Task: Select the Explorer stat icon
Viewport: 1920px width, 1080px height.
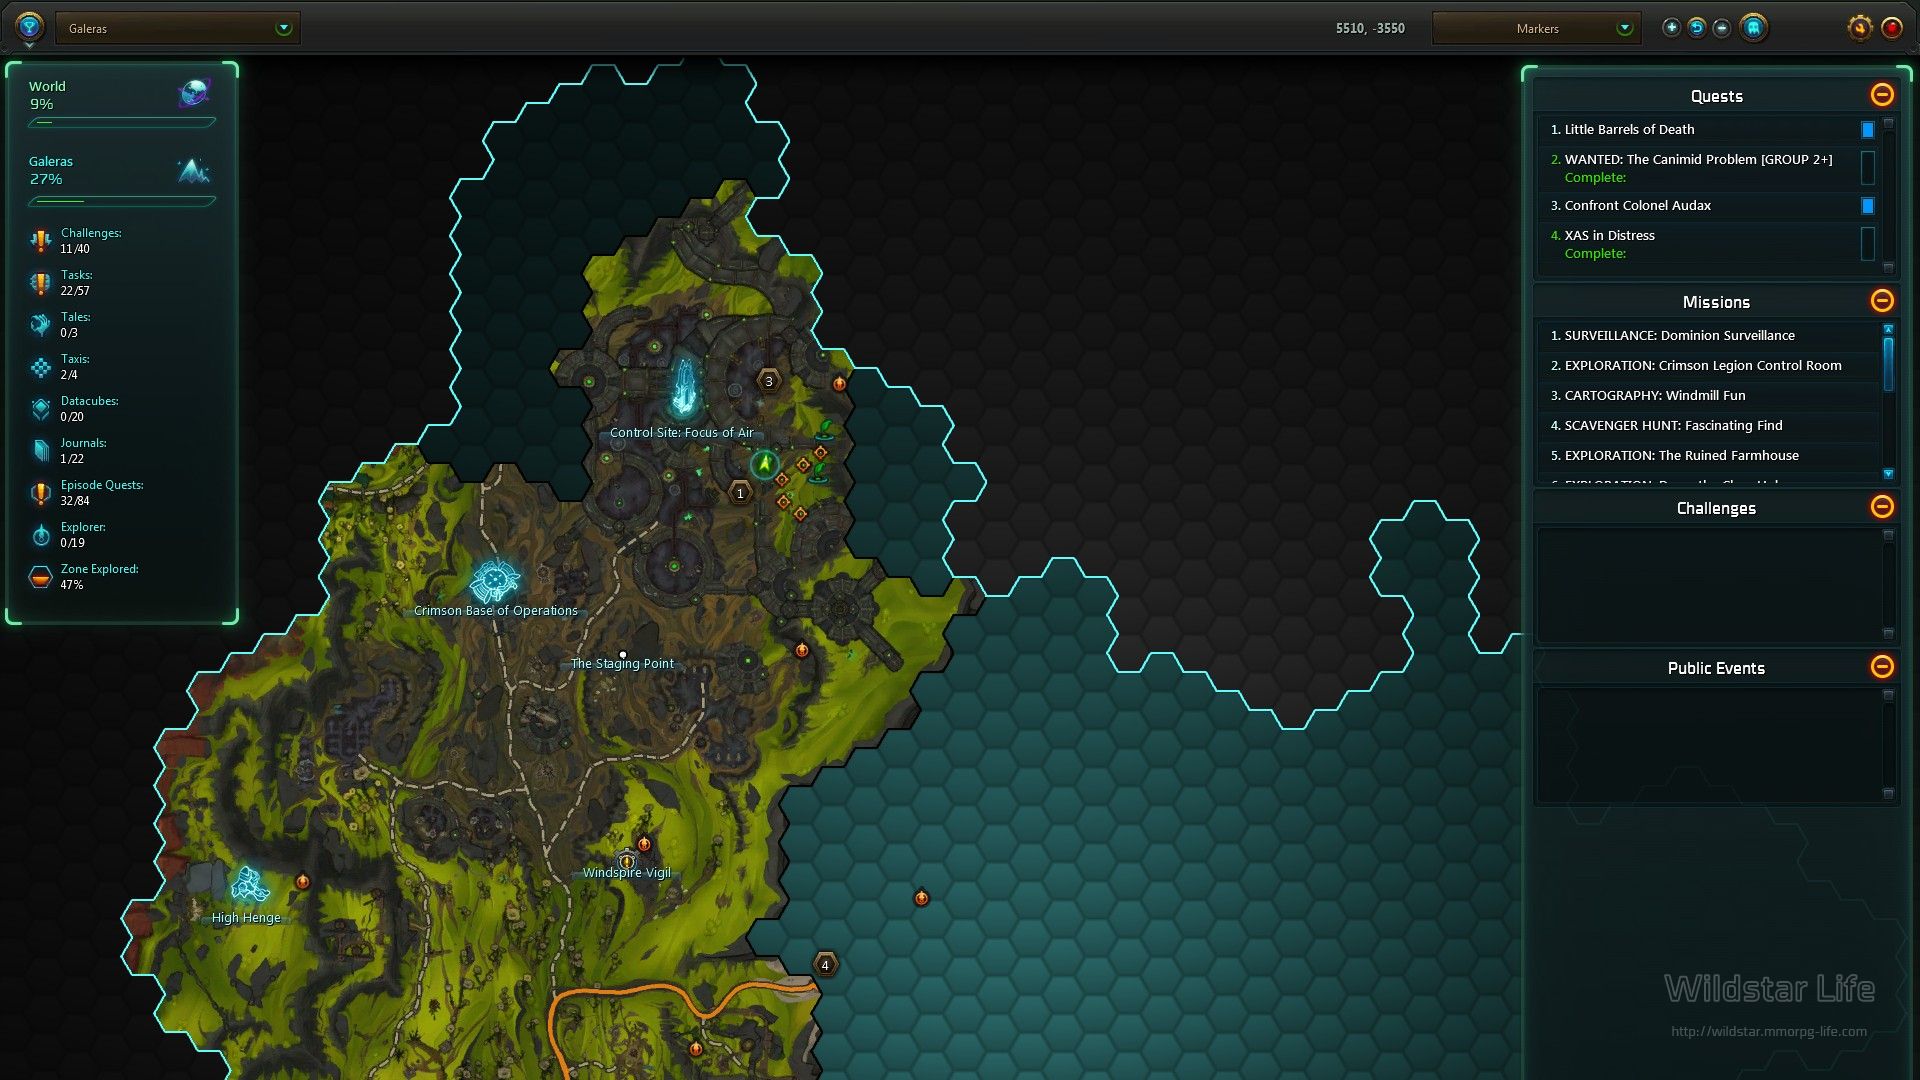Action: coord(40,535)
